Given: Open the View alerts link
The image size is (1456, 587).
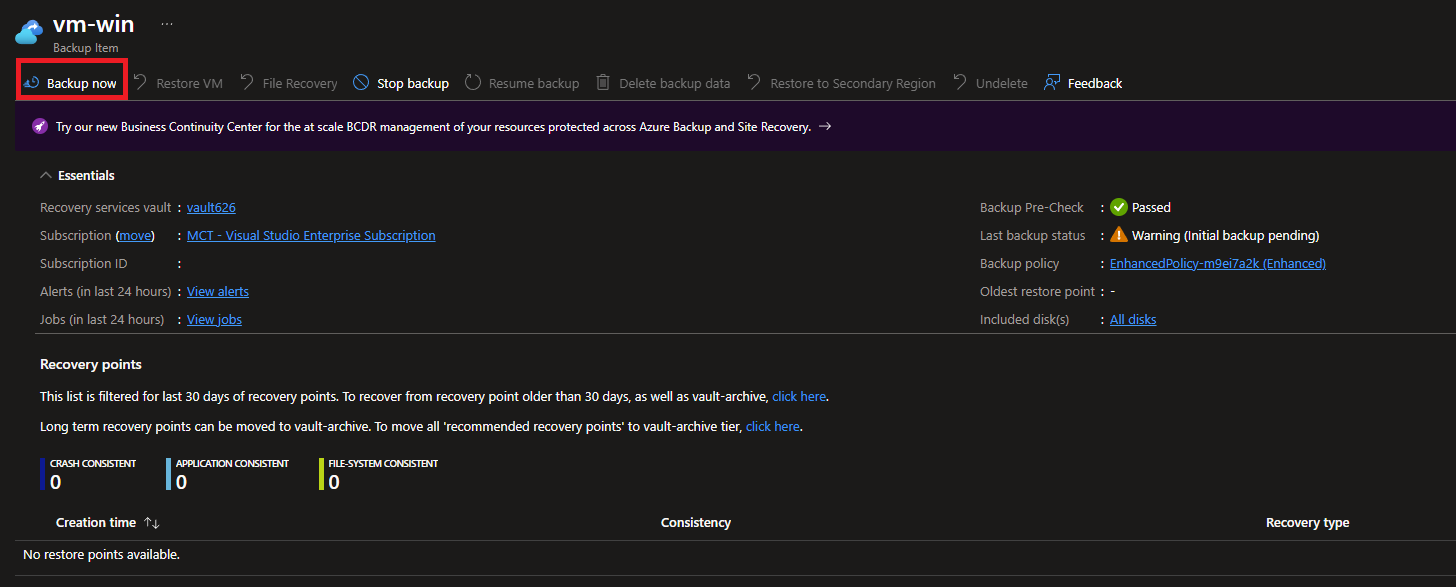Looking at the screenshot, I should click(218, 291).
